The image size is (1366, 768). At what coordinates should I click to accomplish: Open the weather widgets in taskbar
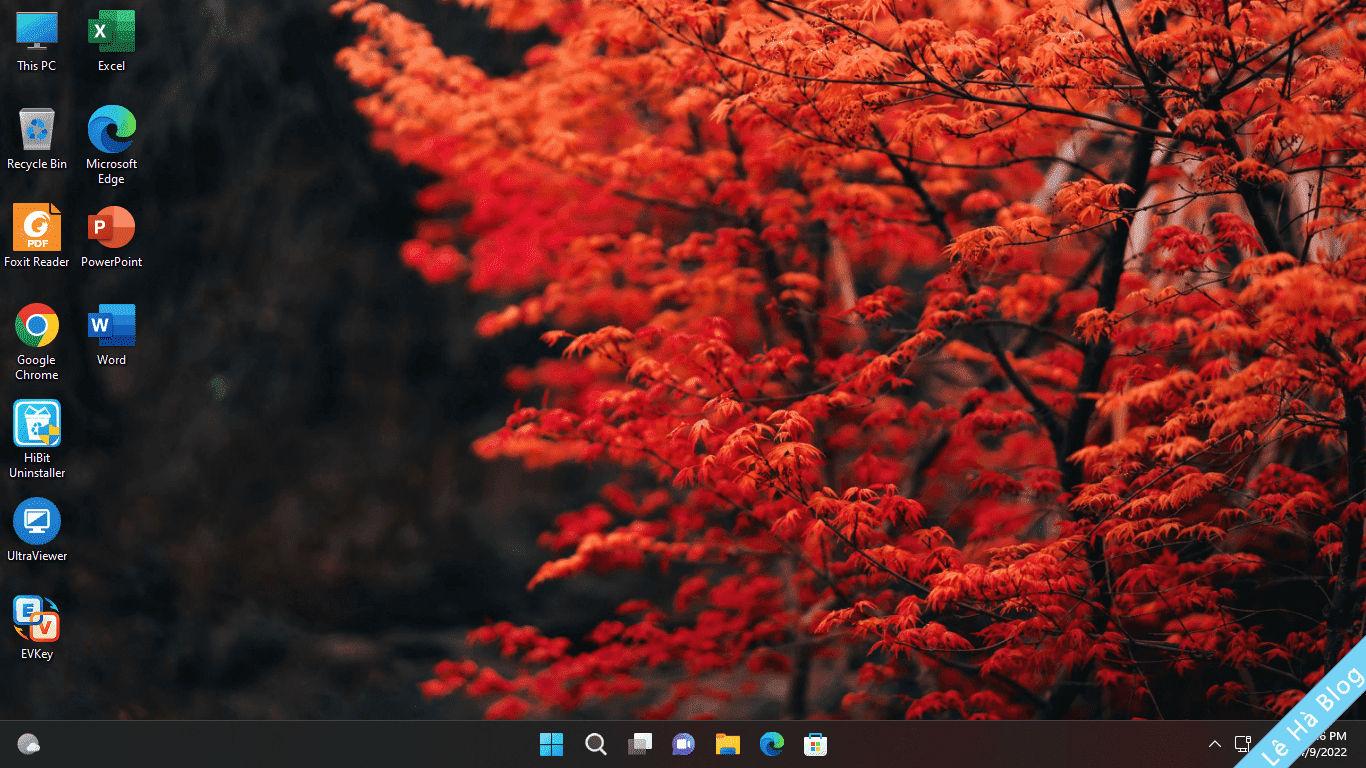[29, 744]
